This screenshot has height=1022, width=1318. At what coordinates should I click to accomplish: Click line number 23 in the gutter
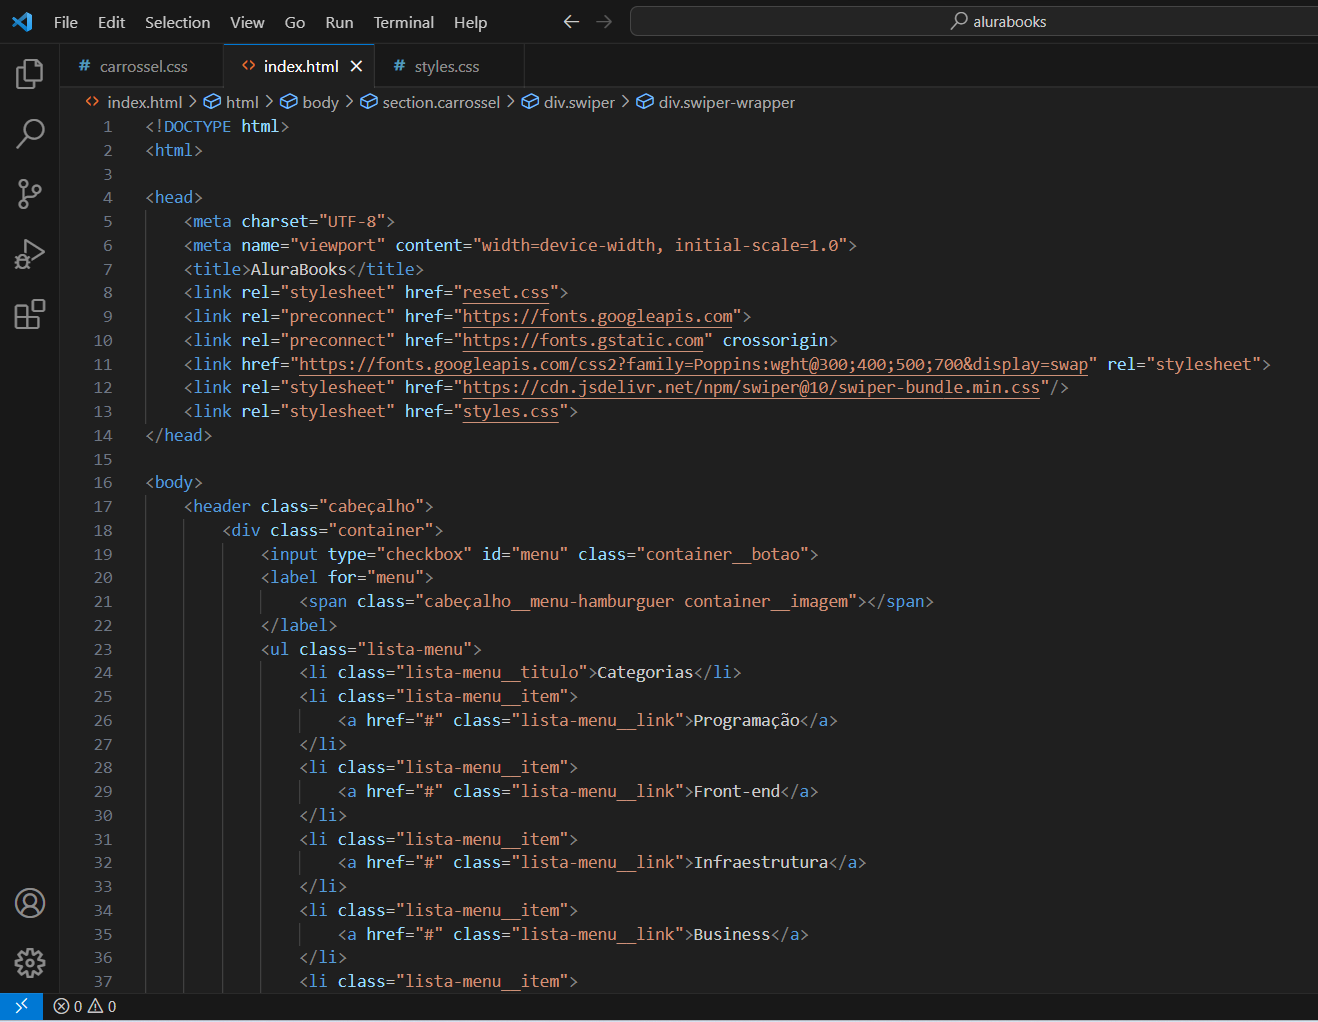[x=103, y=649]
